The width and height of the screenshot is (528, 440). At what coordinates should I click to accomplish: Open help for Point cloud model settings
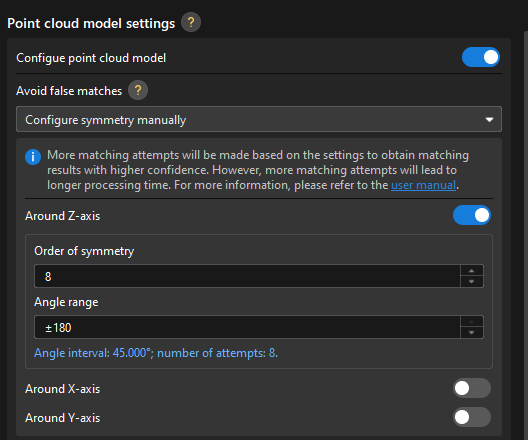pos(191,23)
